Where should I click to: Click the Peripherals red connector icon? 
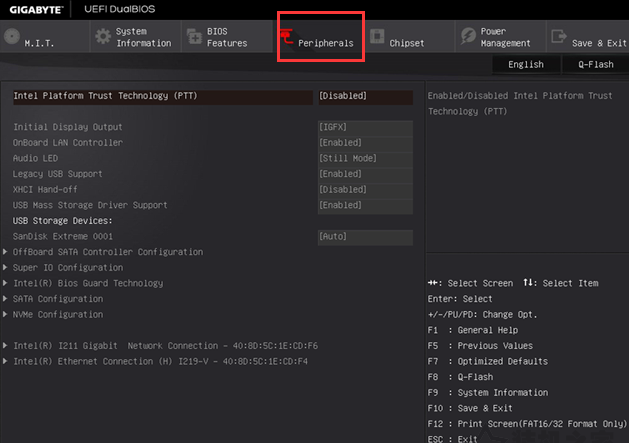(x=287, y=38)
